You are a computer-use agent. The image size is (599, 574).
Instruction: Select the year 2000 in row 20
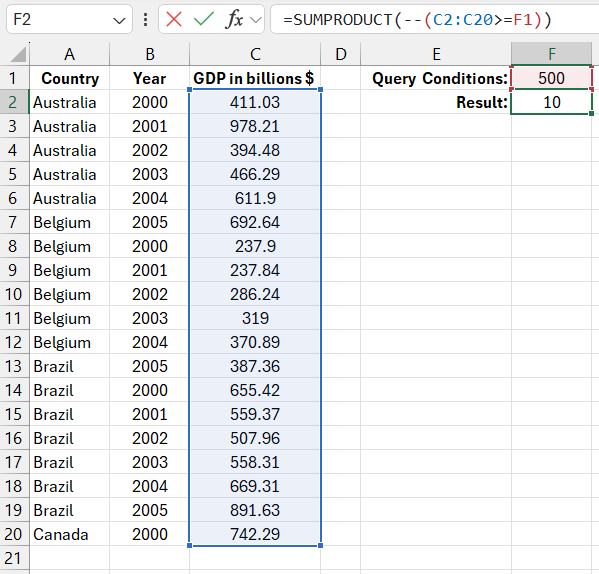click(149, 534)
